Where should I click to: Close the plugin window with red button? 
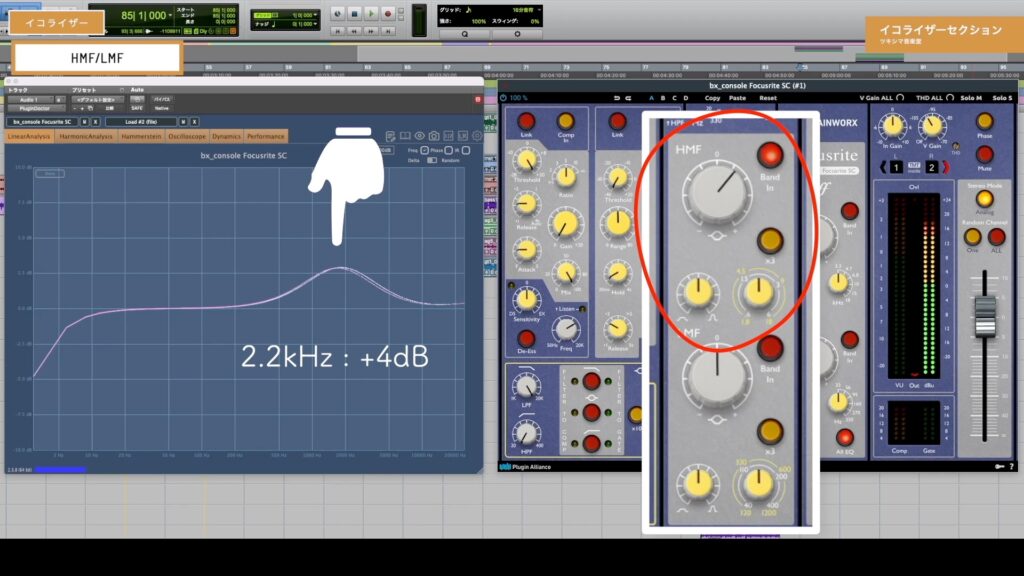click(x=477, y=99)
